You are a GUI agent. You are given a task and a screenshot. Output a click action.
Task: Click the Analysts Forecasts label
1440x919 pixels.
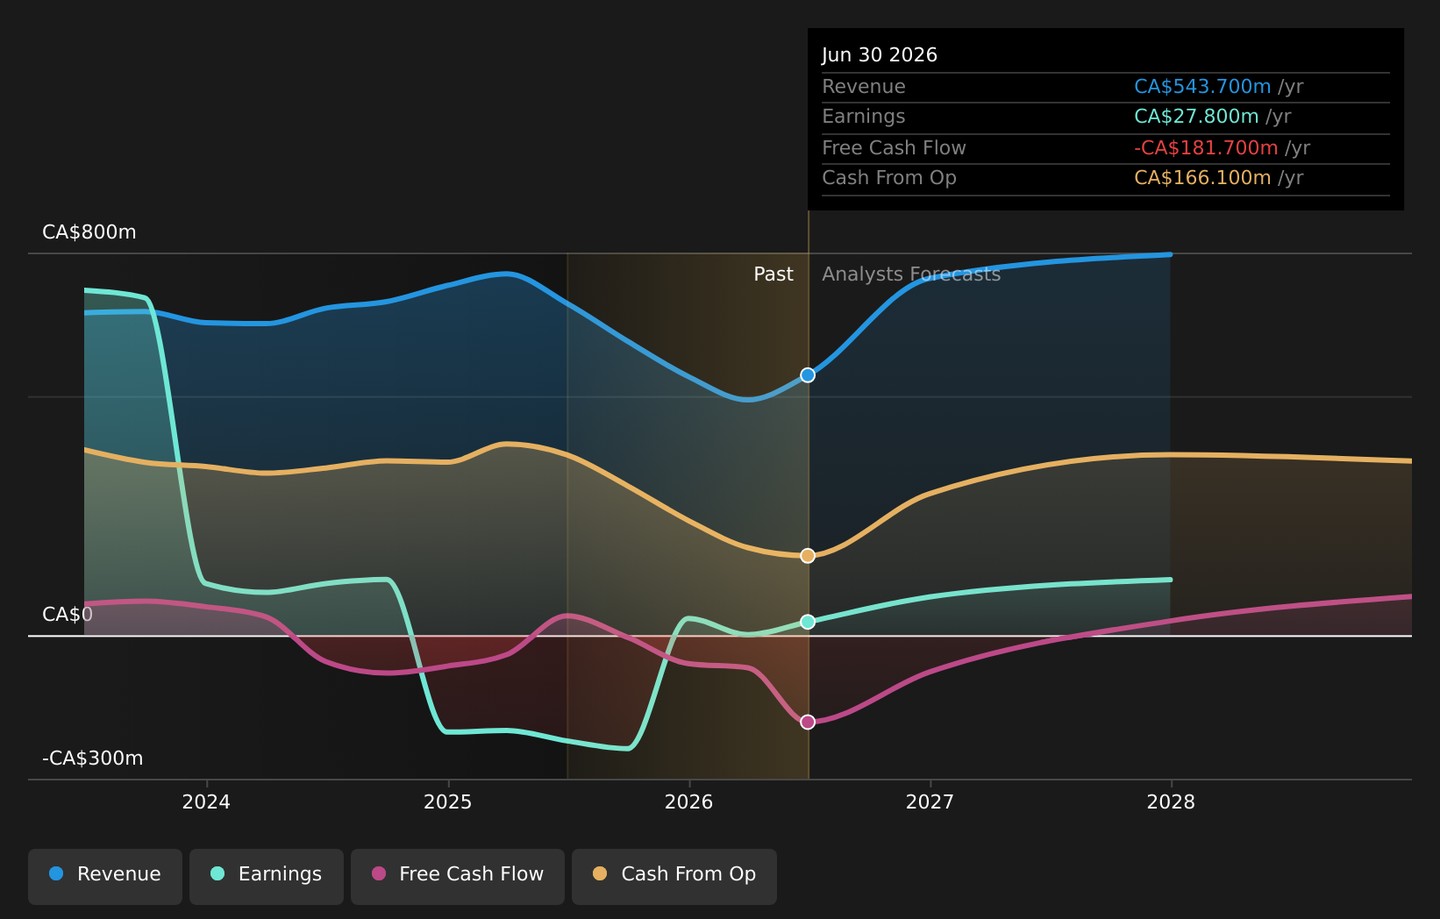(911, 274)
